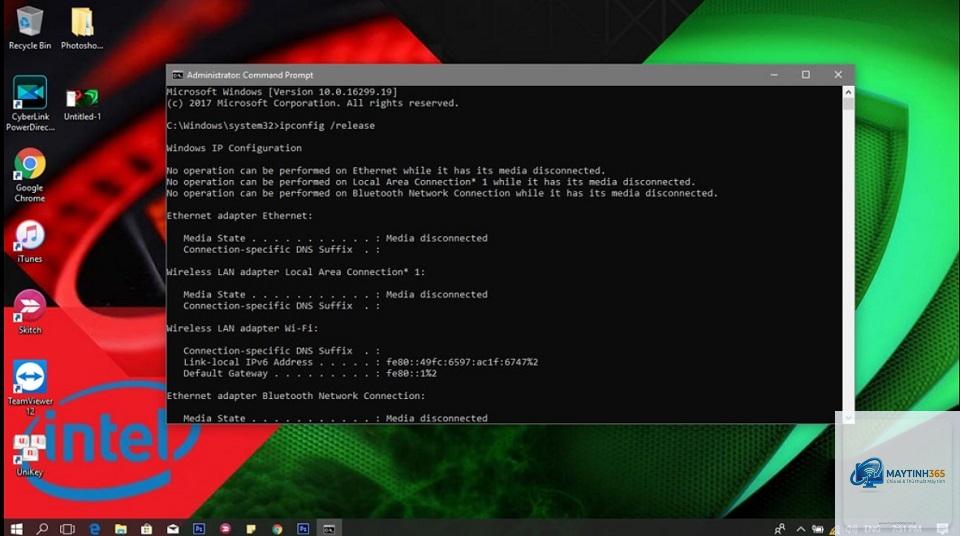960x536 pixels.
Task: Click the Command Prompt scrollbar up arrow
Action: click(x=849, y=92)
